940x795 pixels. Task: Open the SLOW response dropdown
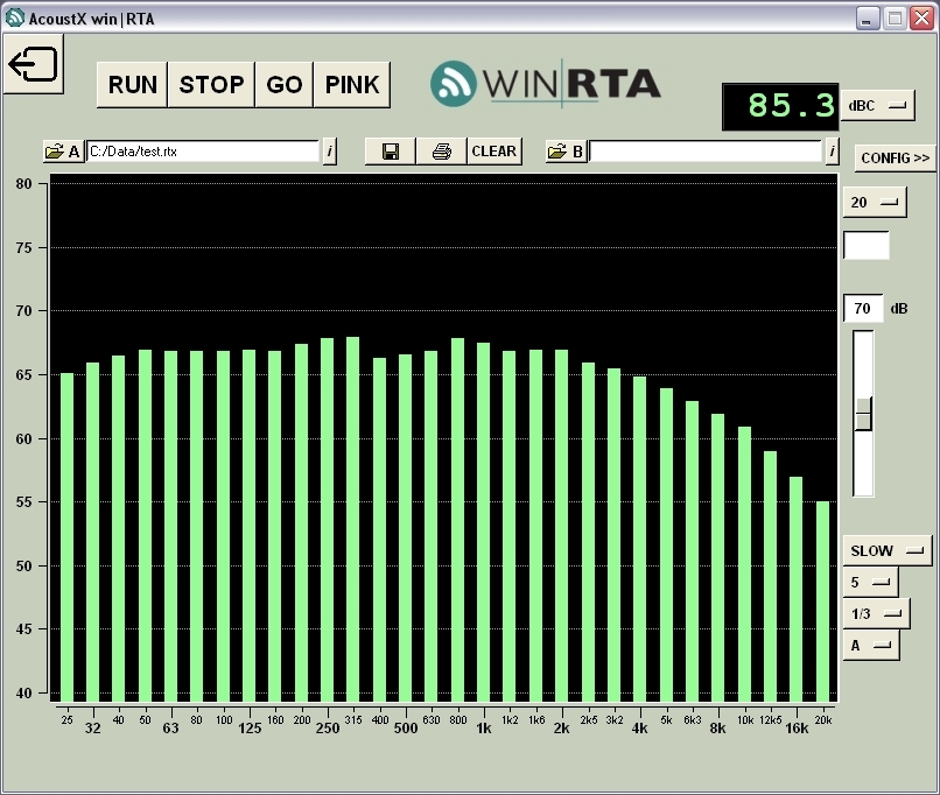(888, 550)
